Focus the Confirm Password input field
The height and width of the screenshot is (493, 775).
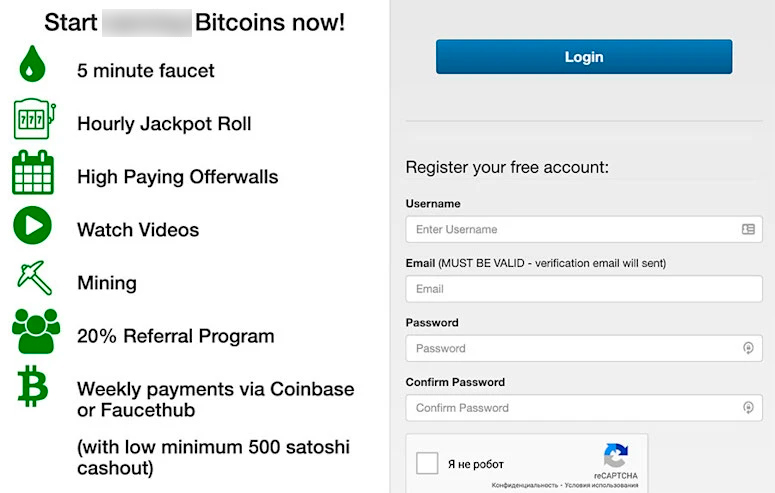pyautogui.click(x=570, y=408)
